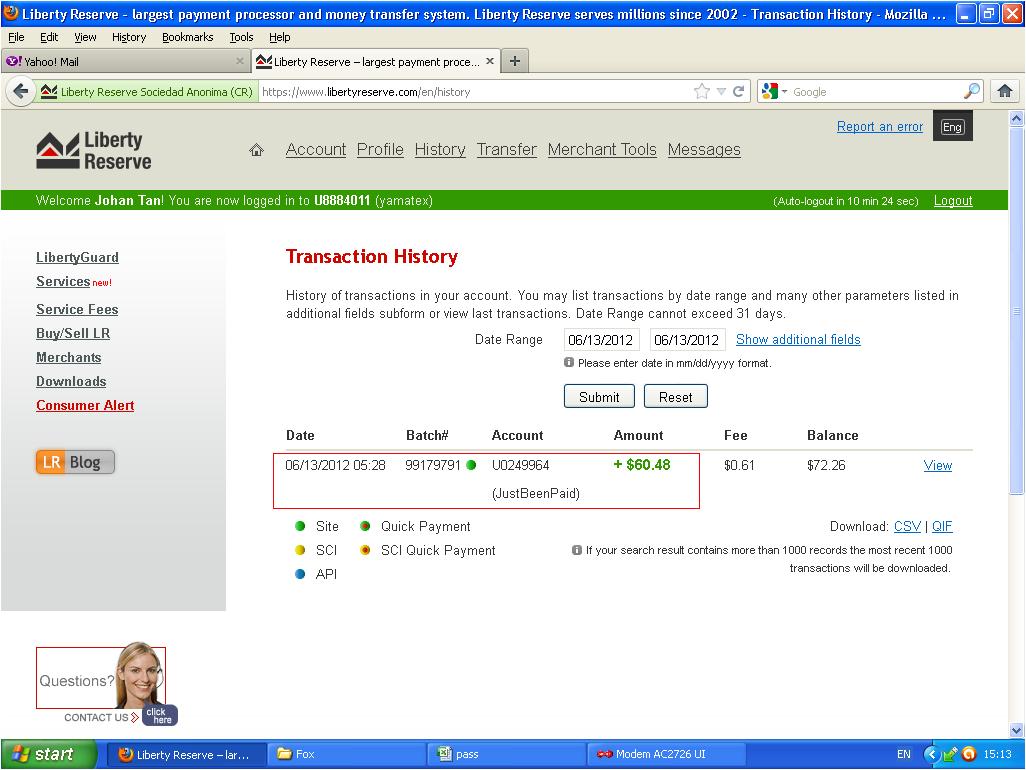The width and height of the screenshot is (1026, 770).
Task: Submit the date range search
Action: coord(599,396)
